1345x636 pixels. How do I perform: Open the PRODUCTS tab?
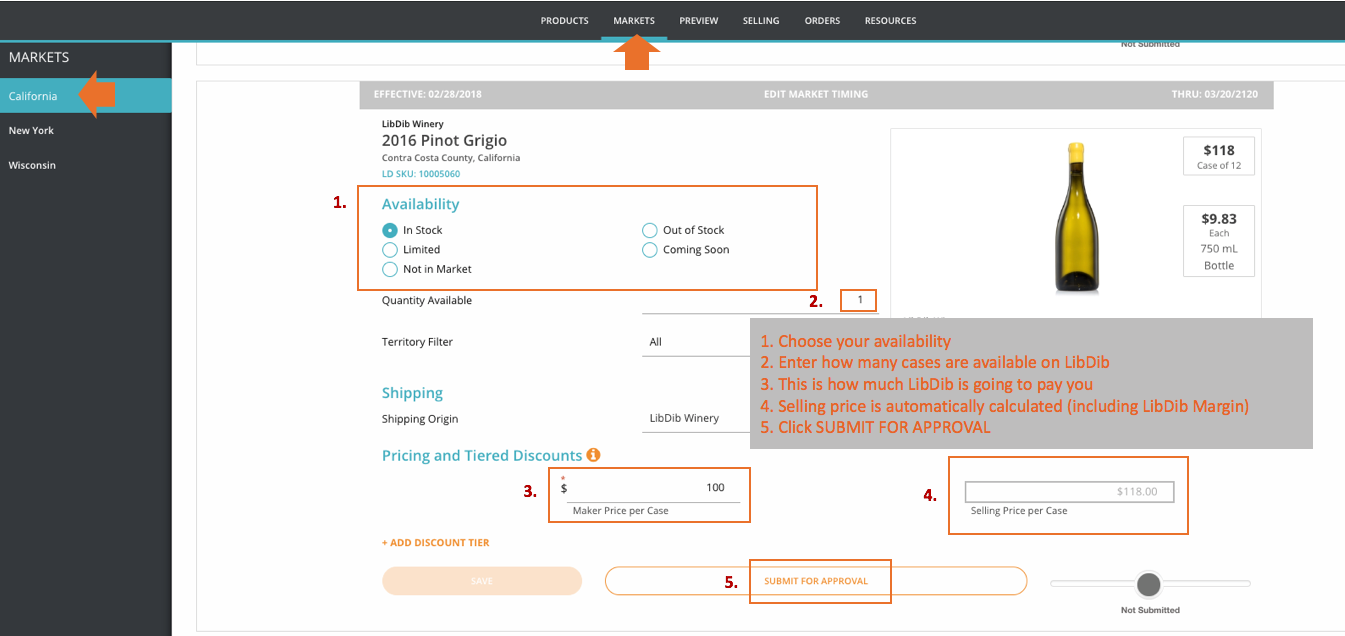click(x=564, y=20)
